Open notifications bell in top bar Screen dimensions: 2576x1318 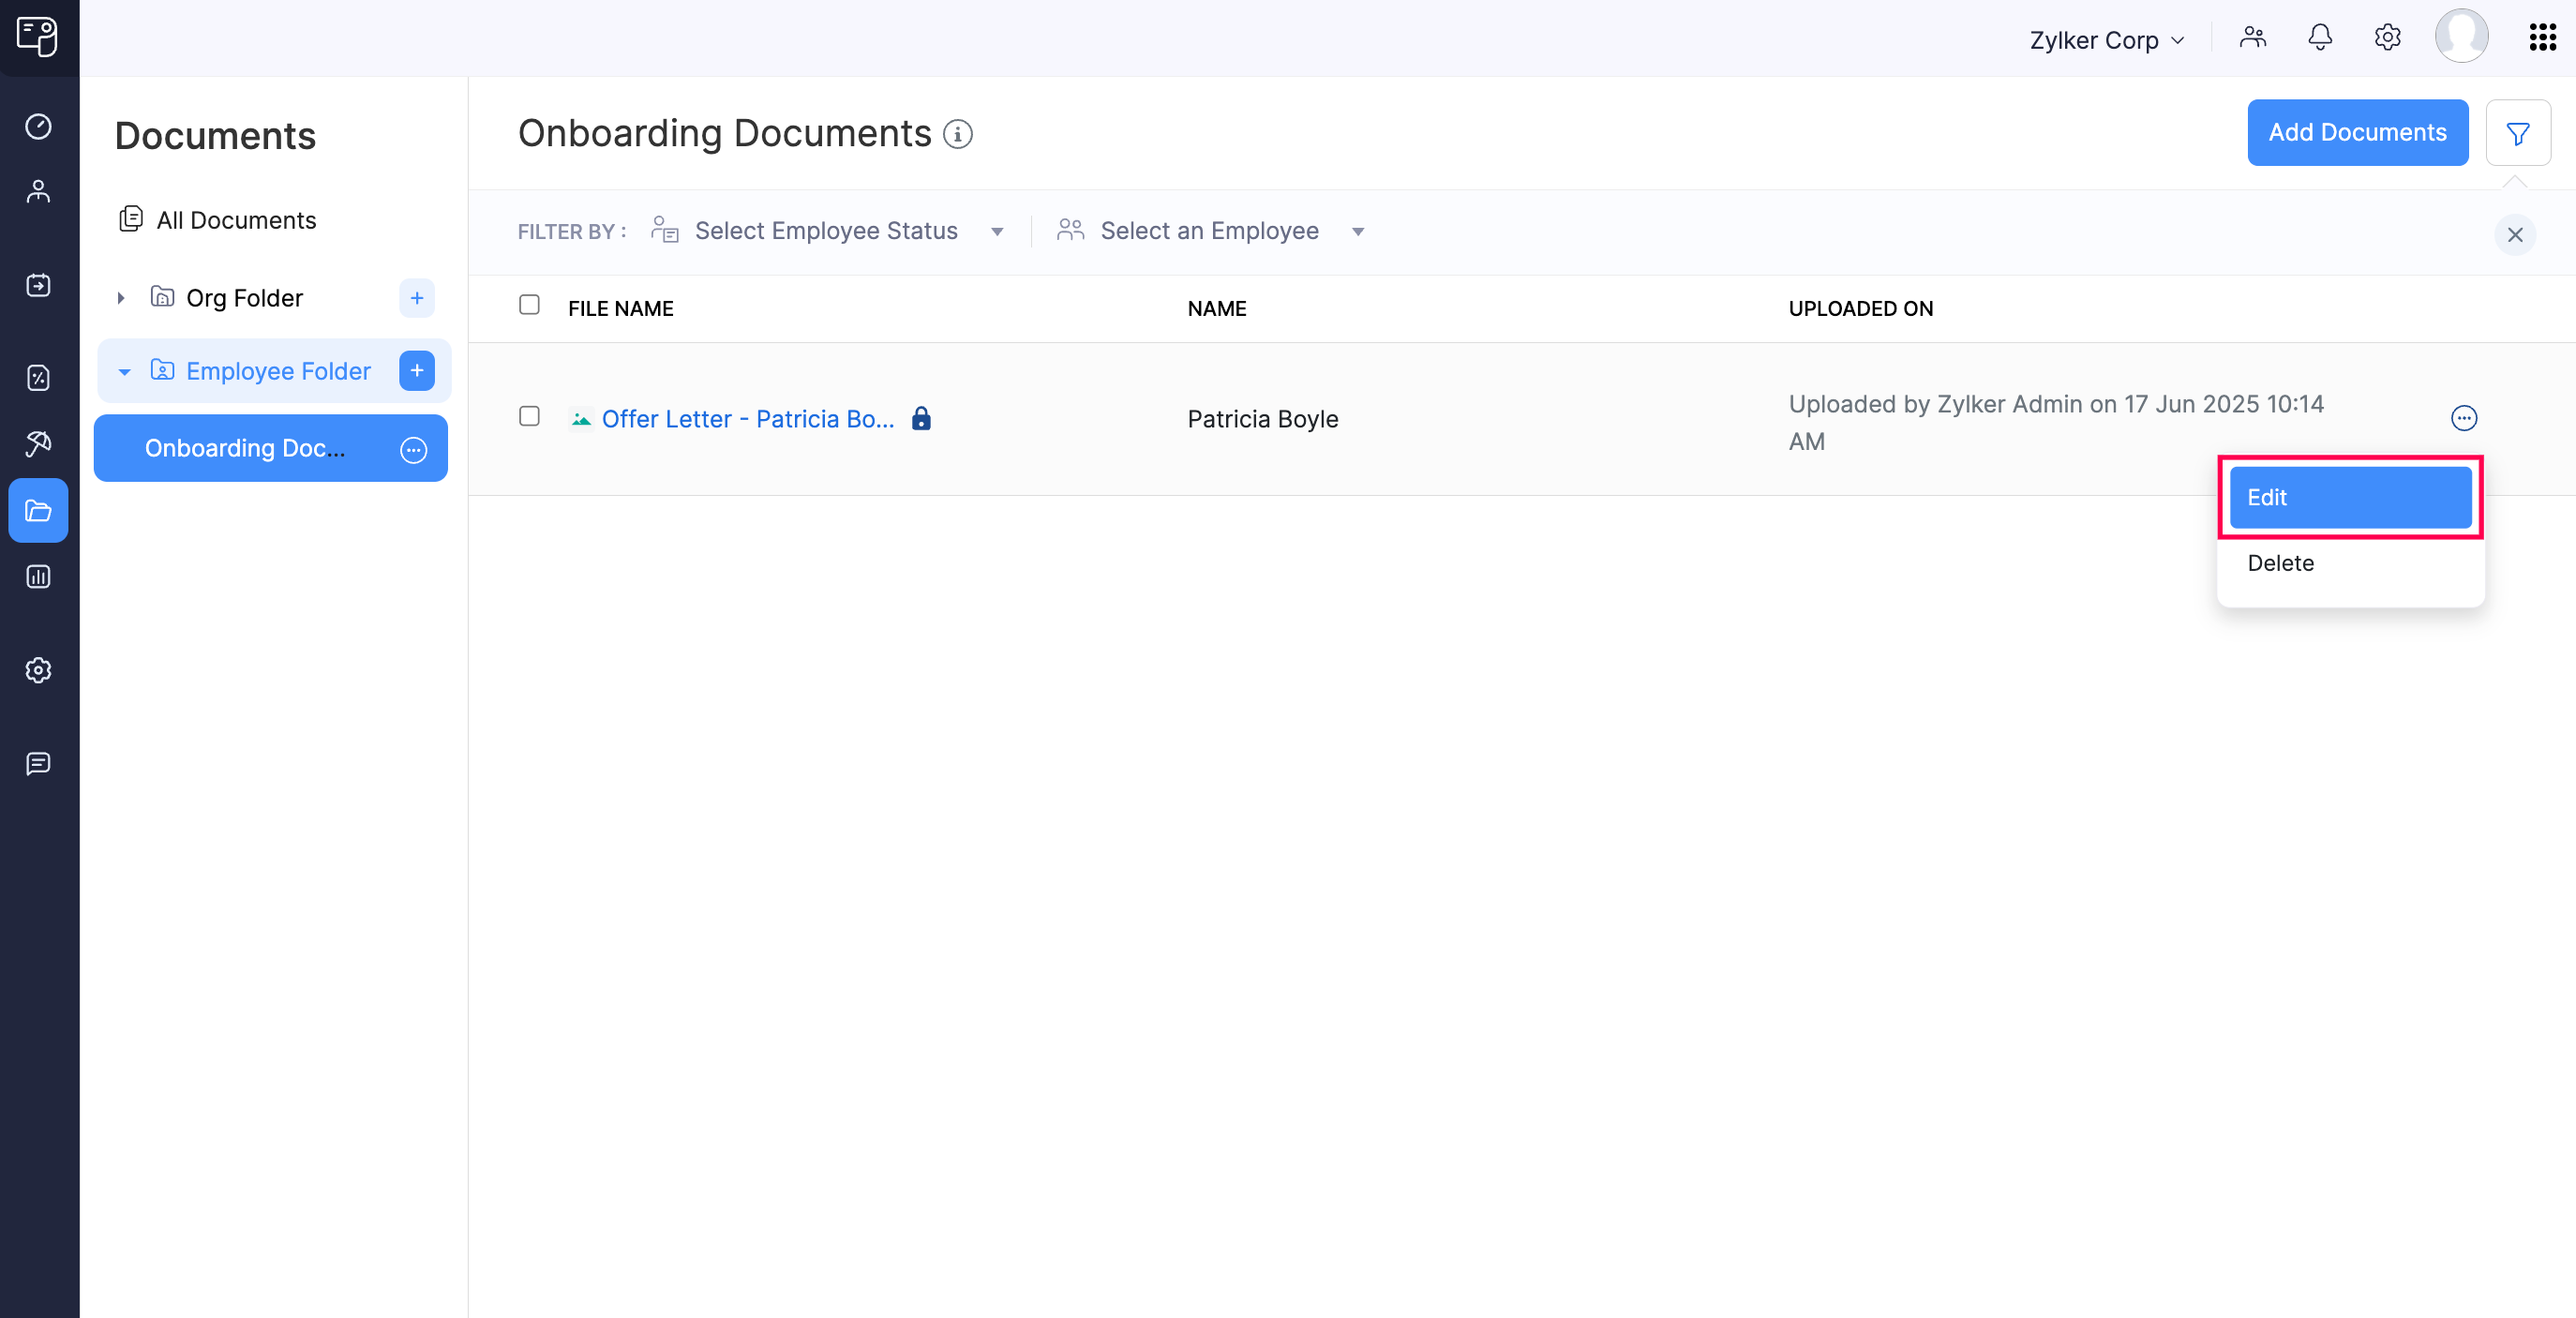pos(2320,37)
